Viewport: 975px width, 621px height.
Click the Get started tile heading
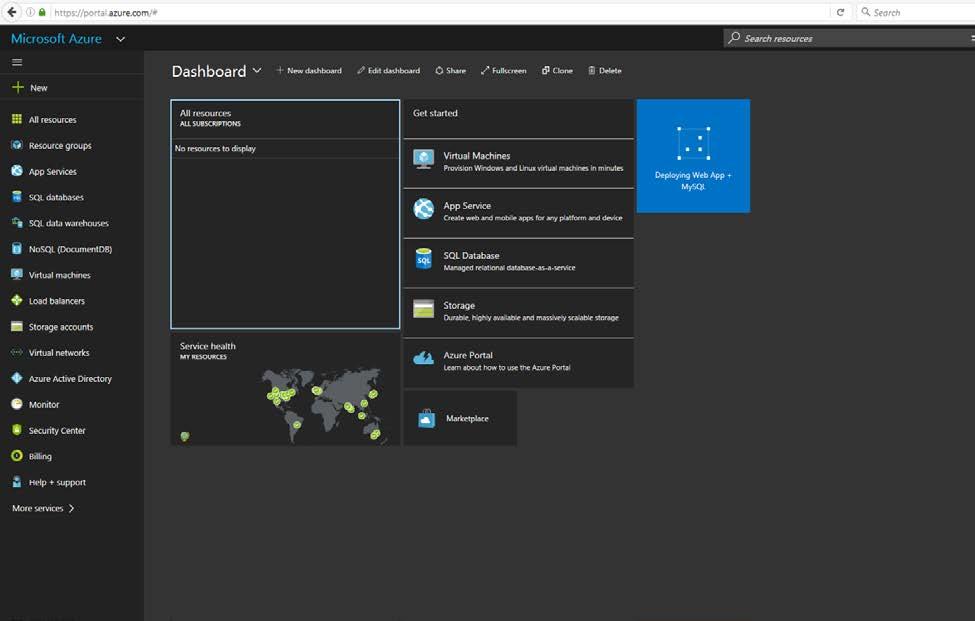pyautogui.click(x=435, y=113)
